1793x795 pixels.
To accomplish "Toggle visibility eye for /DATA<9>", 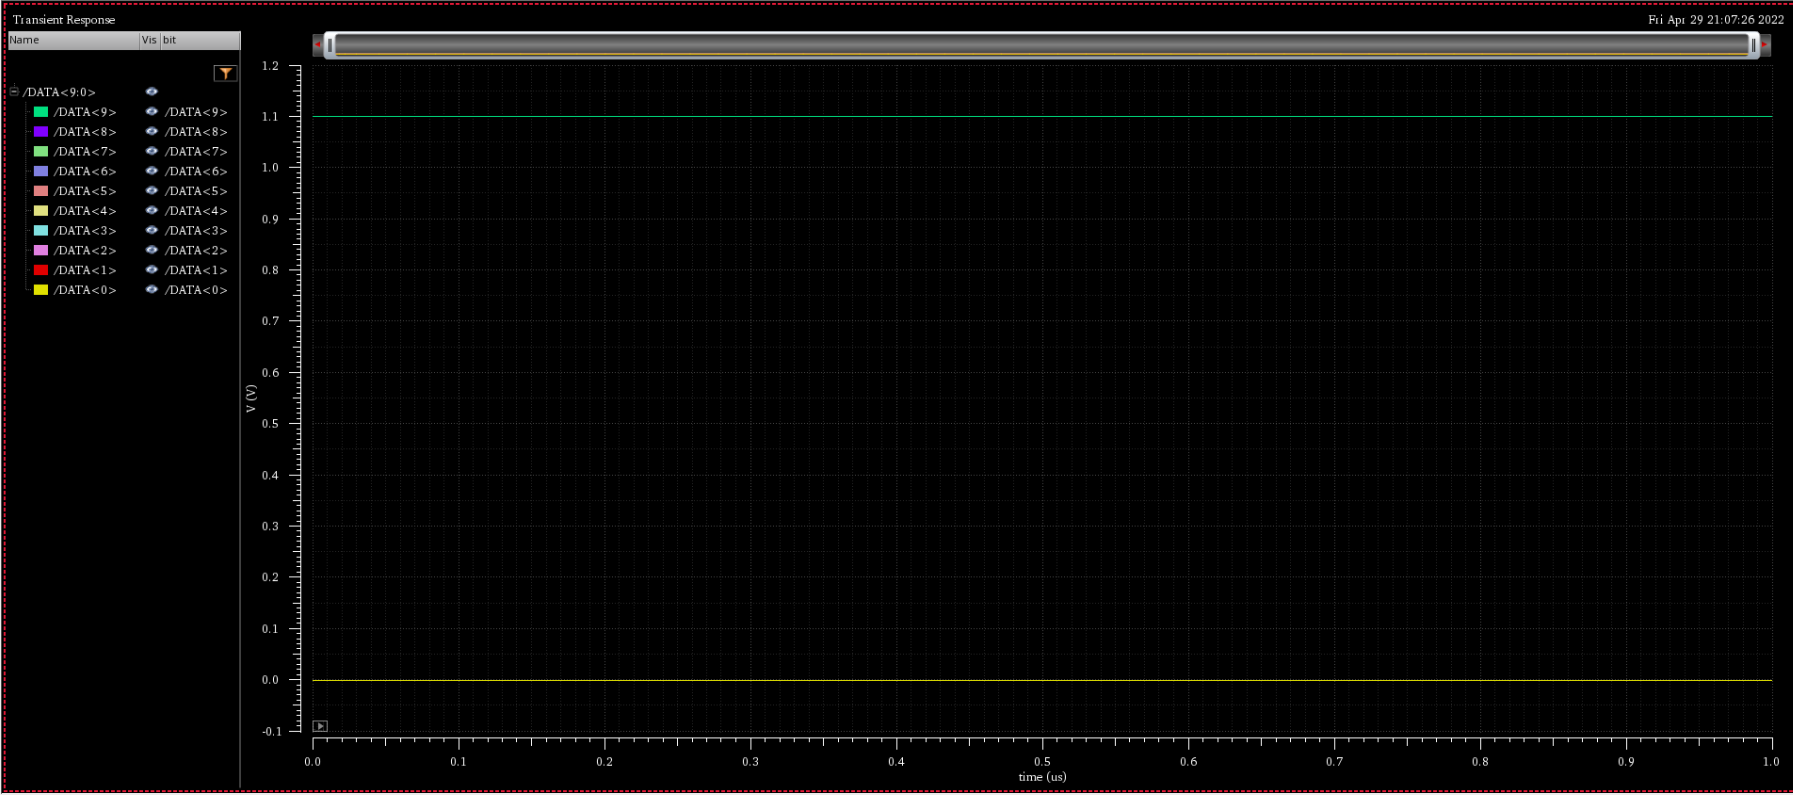I will [152, 112].
